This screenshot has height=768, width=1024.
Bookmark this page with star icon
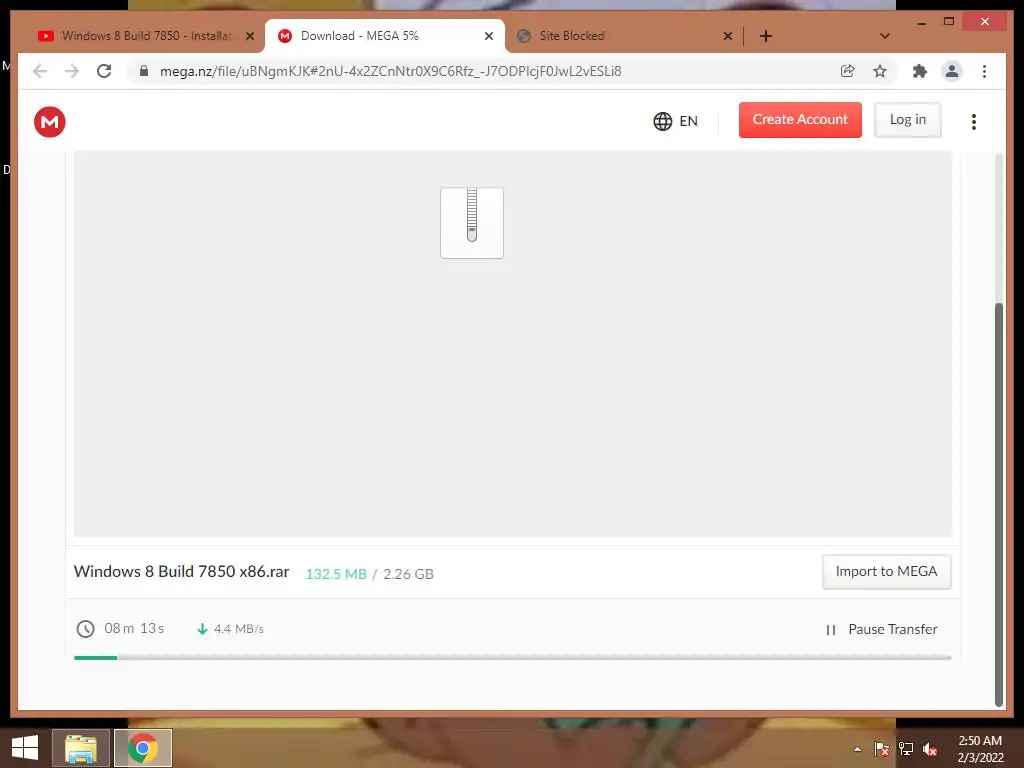pos(880,71)
